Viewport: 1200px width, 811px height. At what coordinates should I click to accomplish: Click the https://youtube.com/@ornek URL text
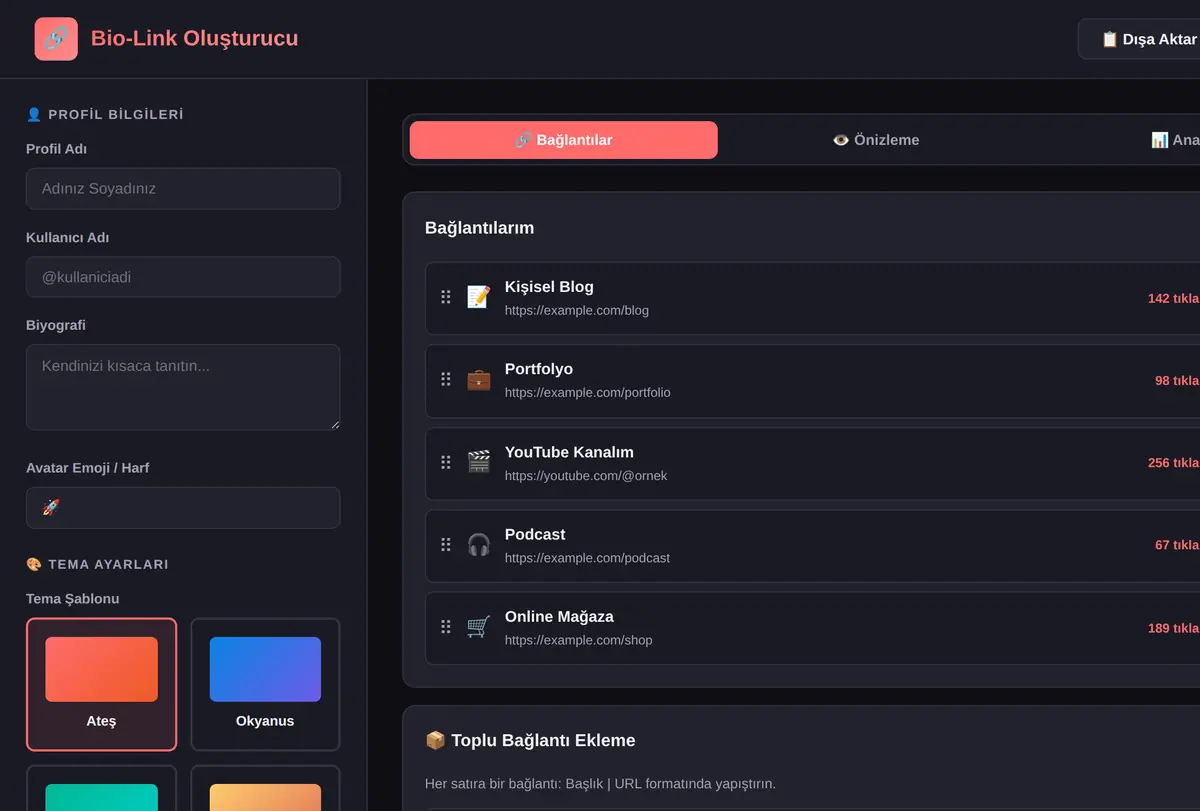586,475
